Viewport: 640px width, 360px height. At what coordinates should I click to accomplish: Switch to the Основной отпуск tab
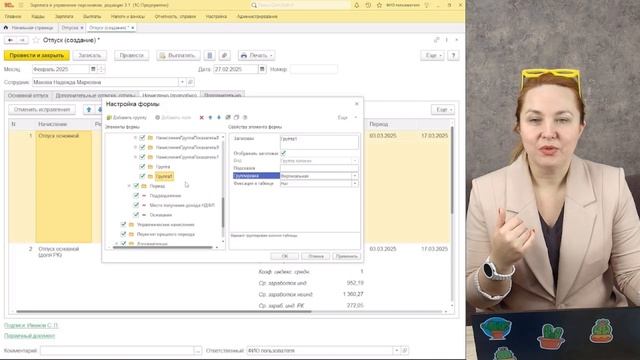[28, 96]
